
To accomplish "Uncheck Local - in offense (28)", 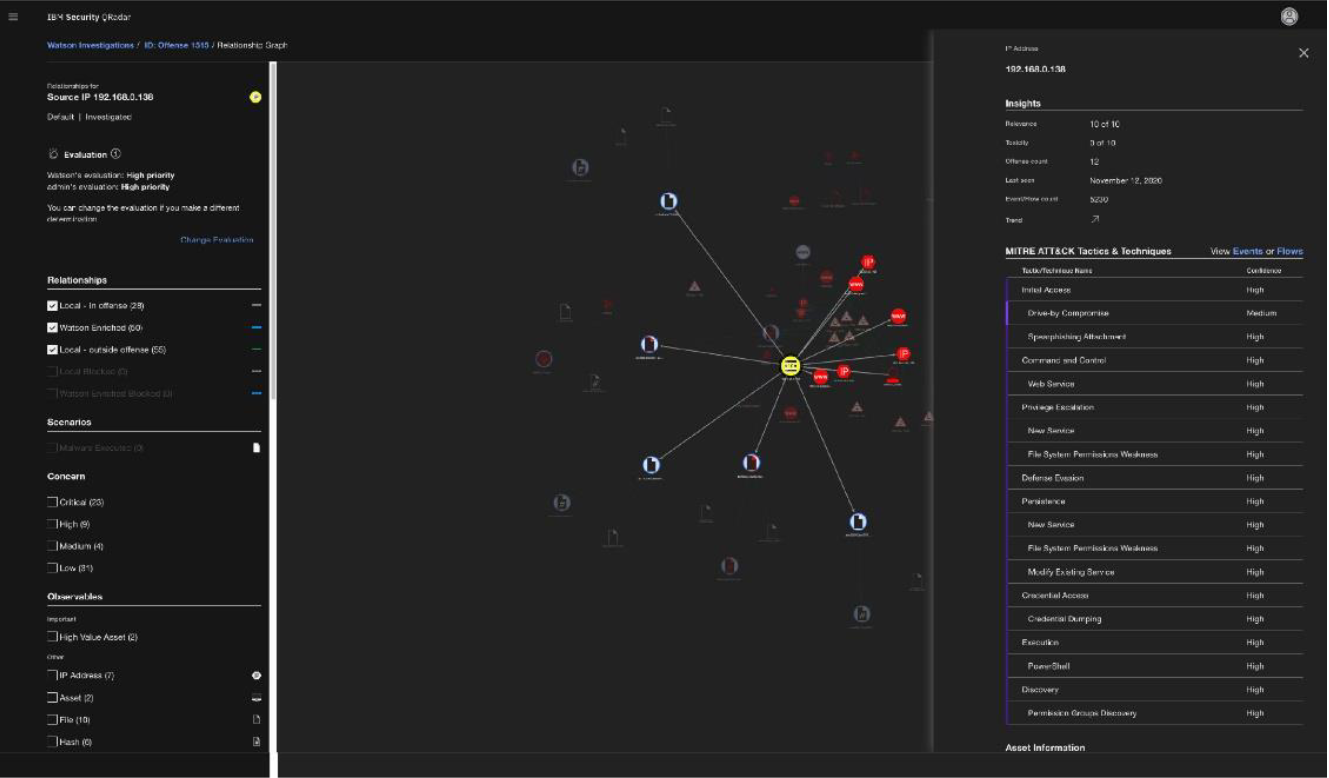I will click(x=52, y=305).
